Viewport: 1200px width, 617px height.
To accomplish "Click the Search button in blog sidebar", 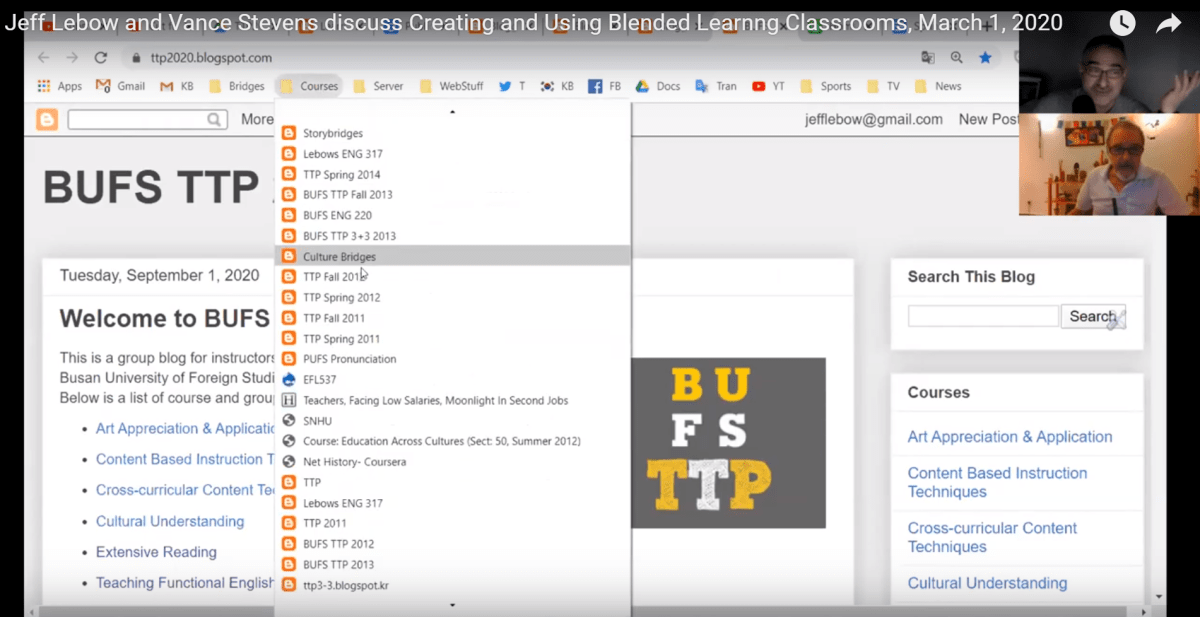I will (1092, 316).
